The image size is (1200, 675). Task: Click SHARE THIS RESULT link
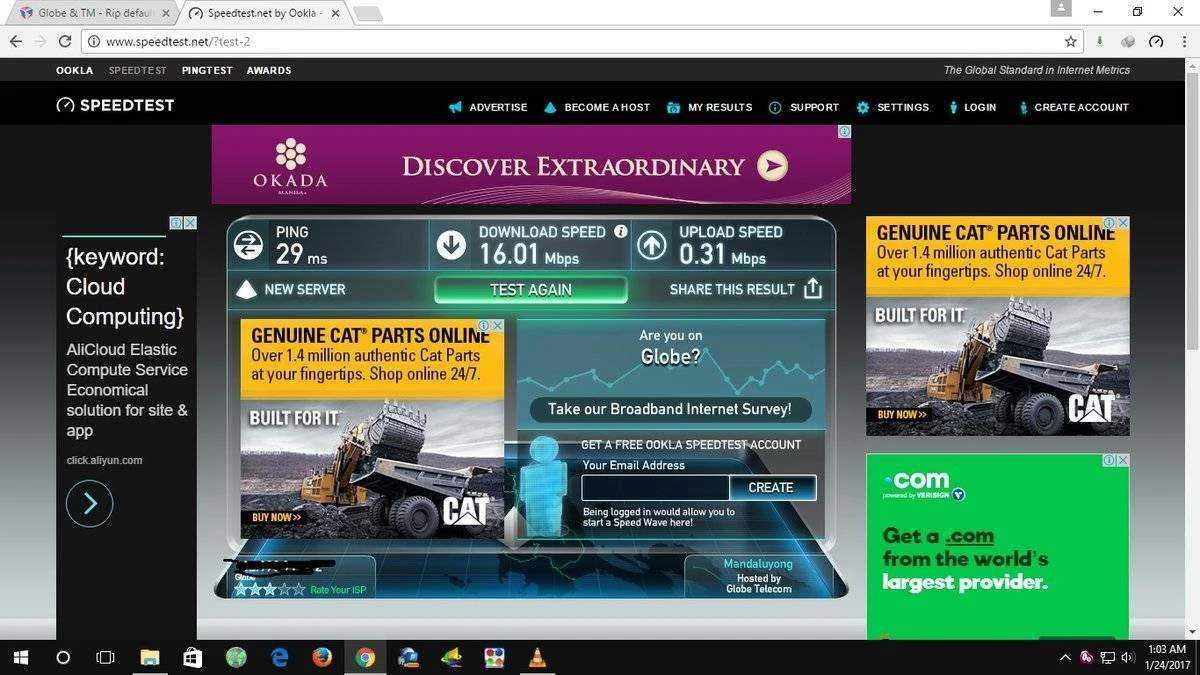pyautogui.click(x=732, y=289)
